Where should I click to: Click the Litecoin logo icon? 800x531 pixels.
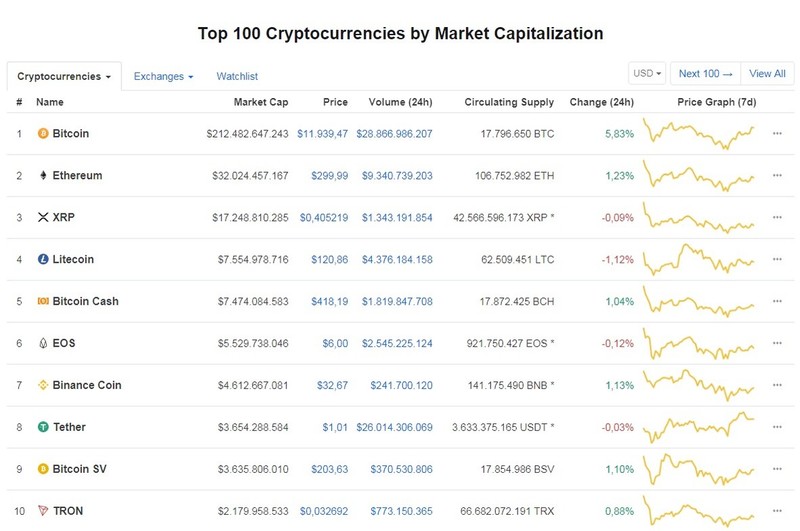point(43,259)
